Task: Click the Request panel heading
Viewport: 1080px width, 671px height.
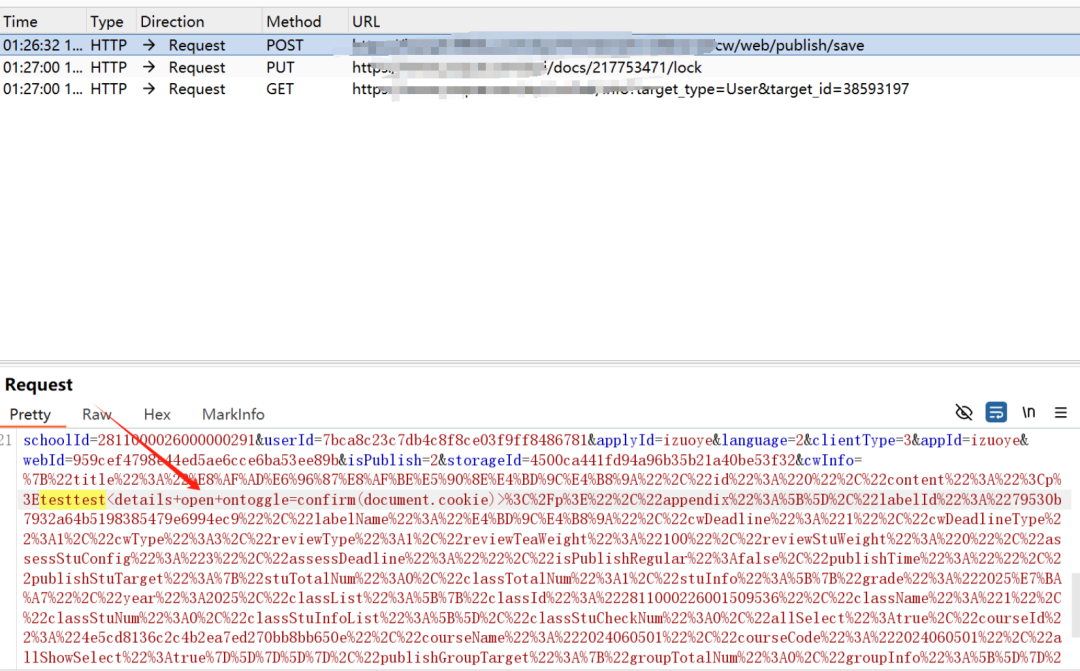Action: 39,384
